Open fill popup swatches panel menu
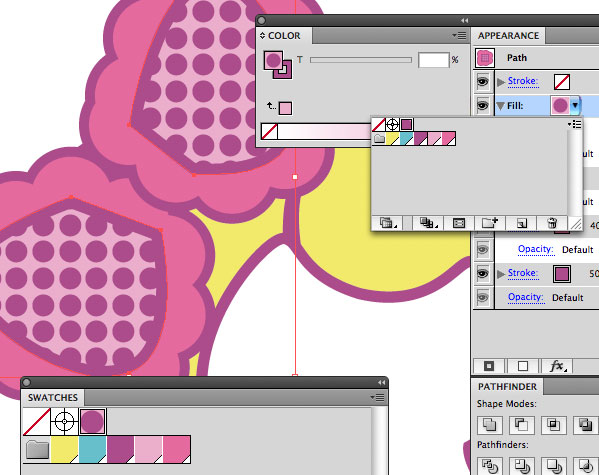The image size is (599, 475). (575, 124)
